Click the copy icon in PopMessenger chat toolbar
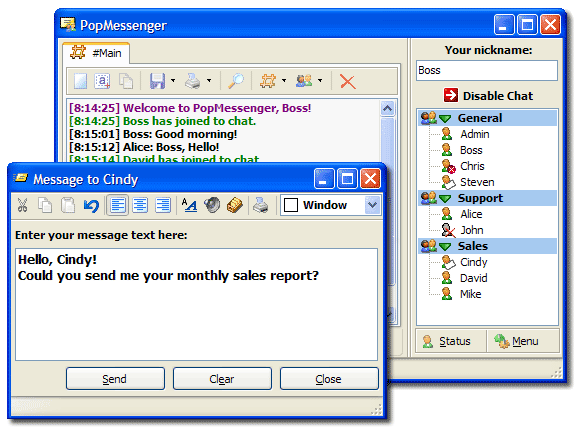Image resolution: width=578 pixels, height=432 pixels. pos(126,81)
